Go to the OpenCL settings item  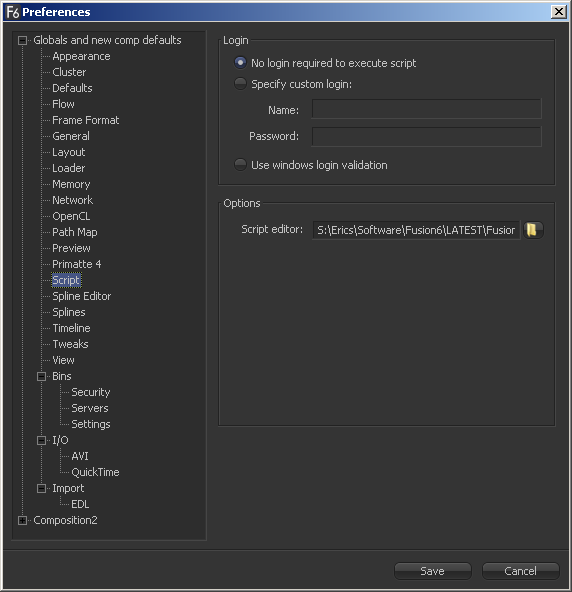click(71, 216)
